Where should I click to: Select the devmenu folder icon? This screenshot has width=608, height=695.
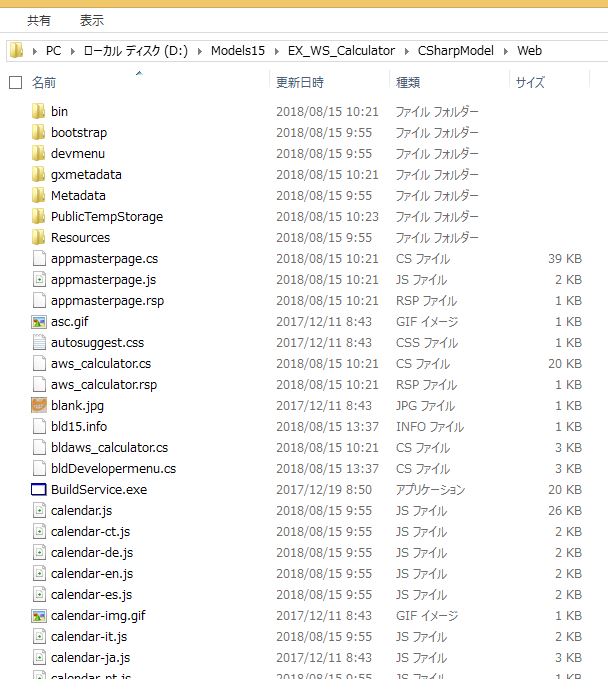pos(39,153)
